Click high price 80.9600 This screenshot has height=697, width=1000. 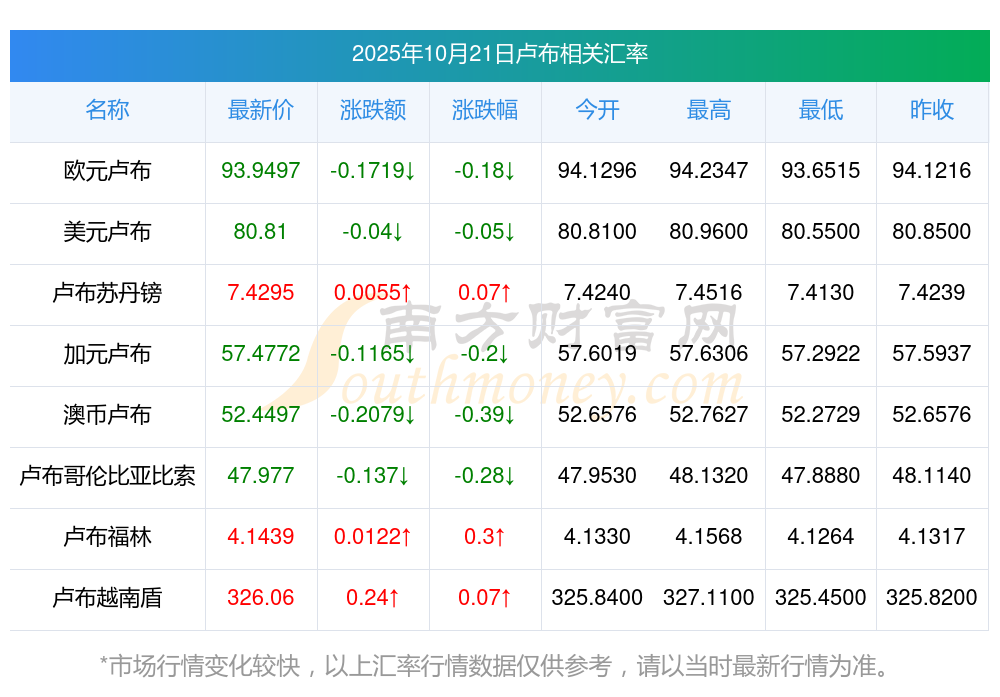pos(709,231)
